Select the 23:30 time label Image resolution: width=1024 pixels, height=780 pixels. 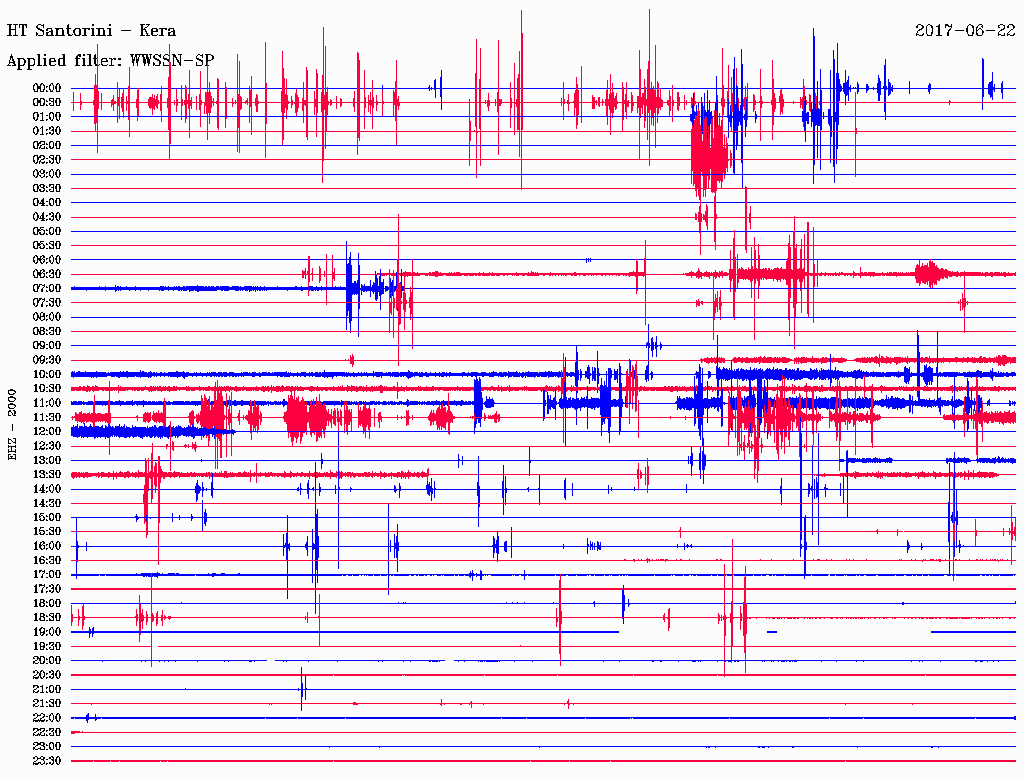(x=47, y=761)
